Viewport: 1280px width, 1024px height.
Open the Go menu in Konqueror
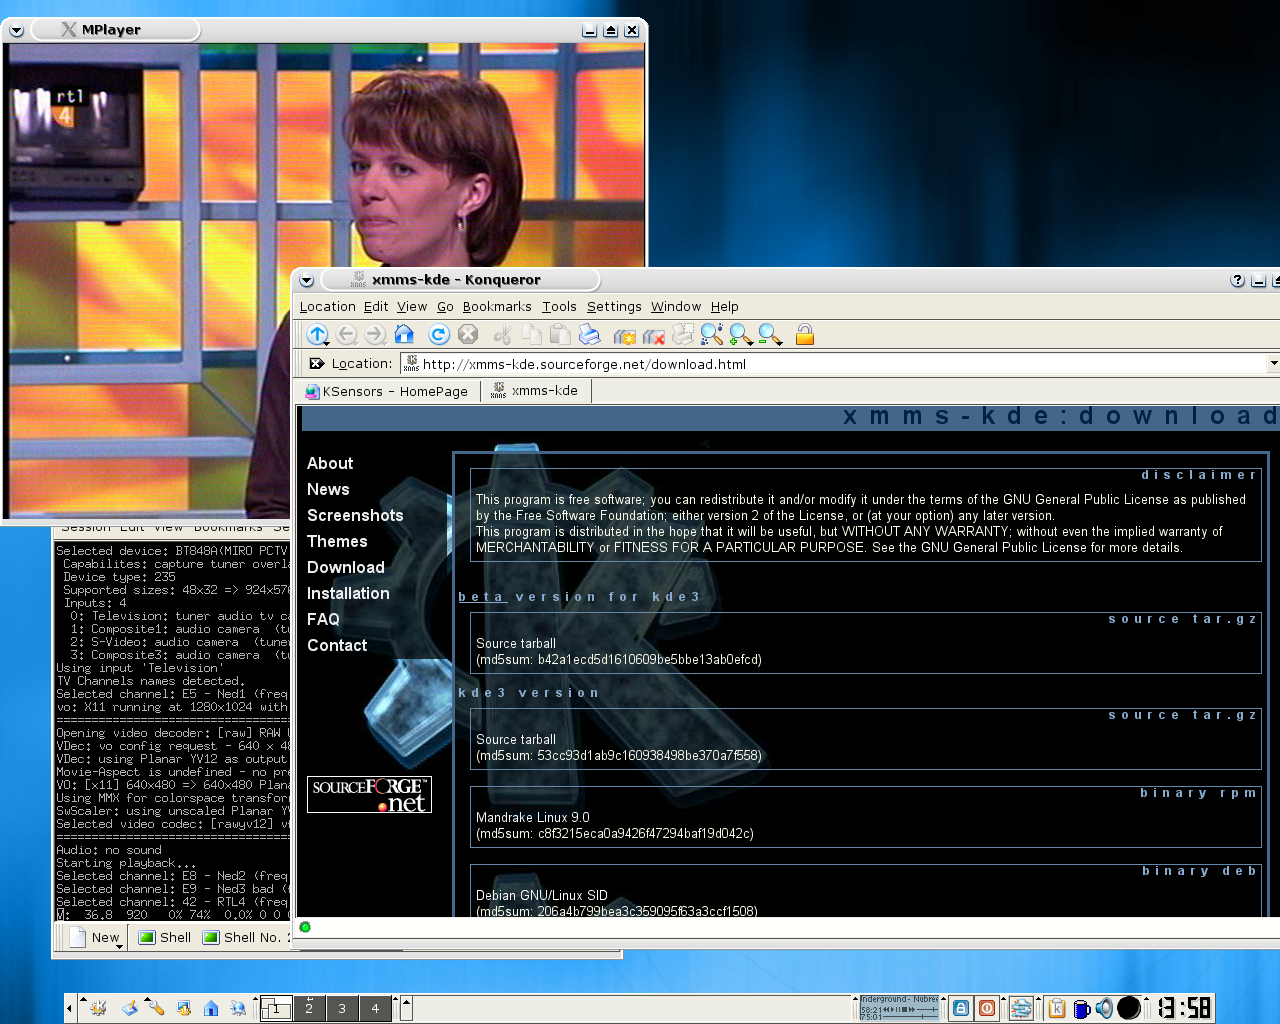(x=445, y=307)
